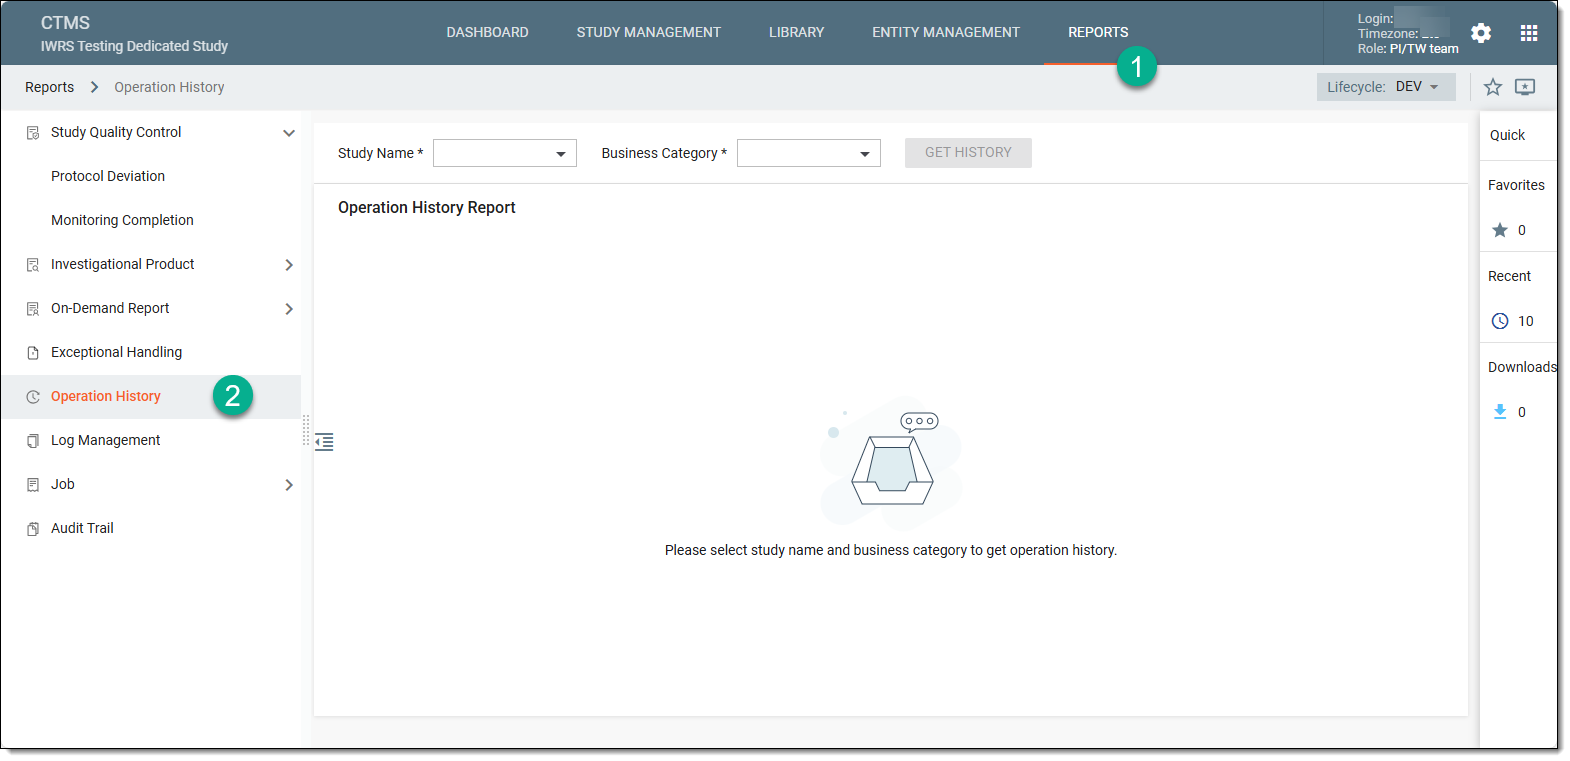The height and width of the screenshot is (761, 1570).
Task: Click the Role PI/TW team text
Action: point(1408,49)
